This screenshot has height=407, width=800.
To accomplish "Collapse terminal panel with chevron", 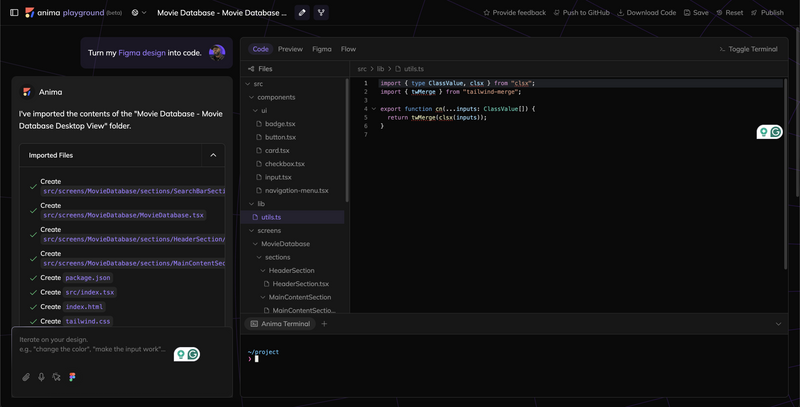I will [x=778, y=324].
